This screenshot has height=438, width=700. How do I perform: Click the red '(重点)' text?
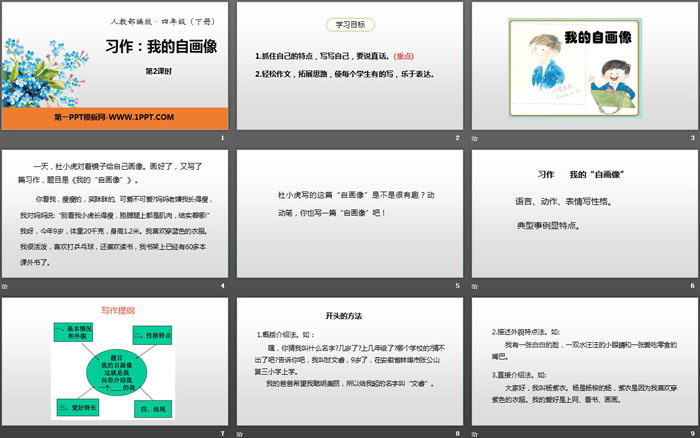pos(401,56)
